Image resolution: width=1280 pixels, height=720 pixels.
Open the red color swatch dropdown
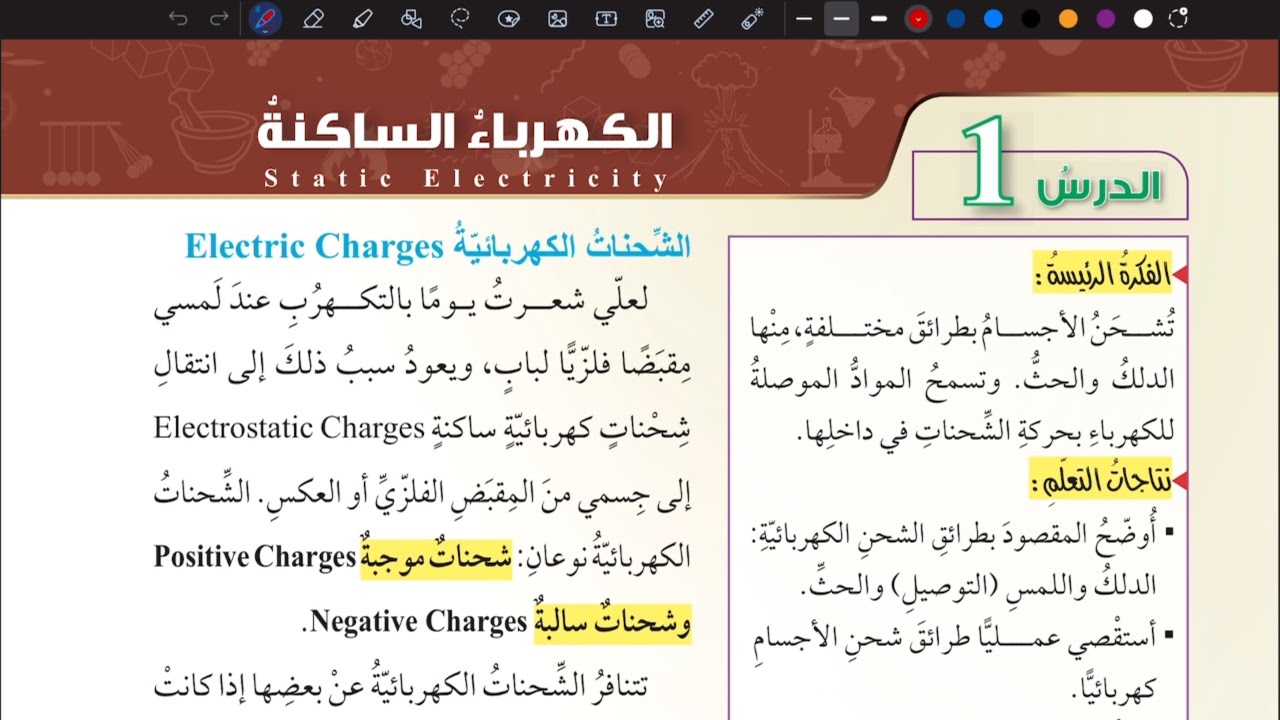(918, 19)
